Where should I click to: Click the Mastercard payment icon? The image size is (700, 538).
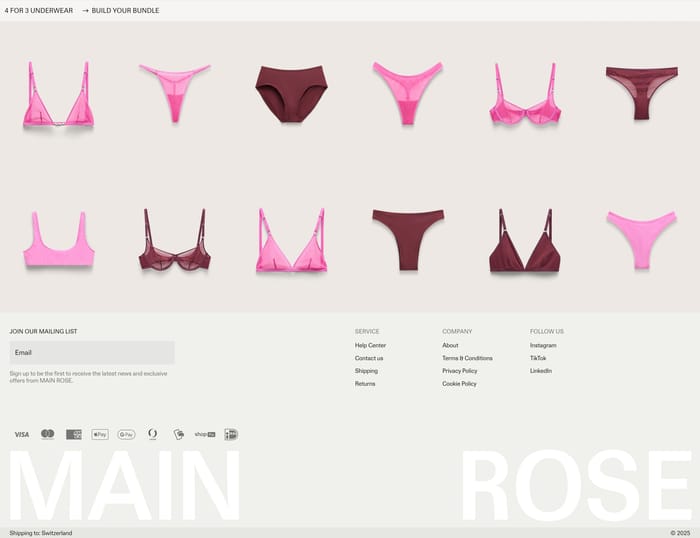[x=48, y=434]
